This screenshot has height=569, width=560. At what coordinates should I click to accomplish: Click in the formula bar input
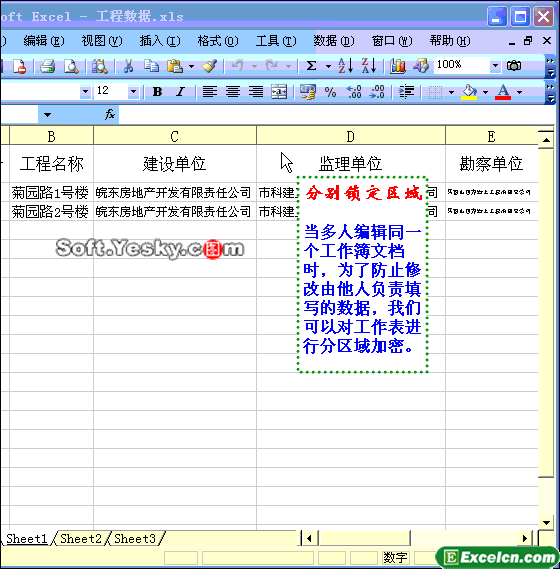(x=336, y=115)
